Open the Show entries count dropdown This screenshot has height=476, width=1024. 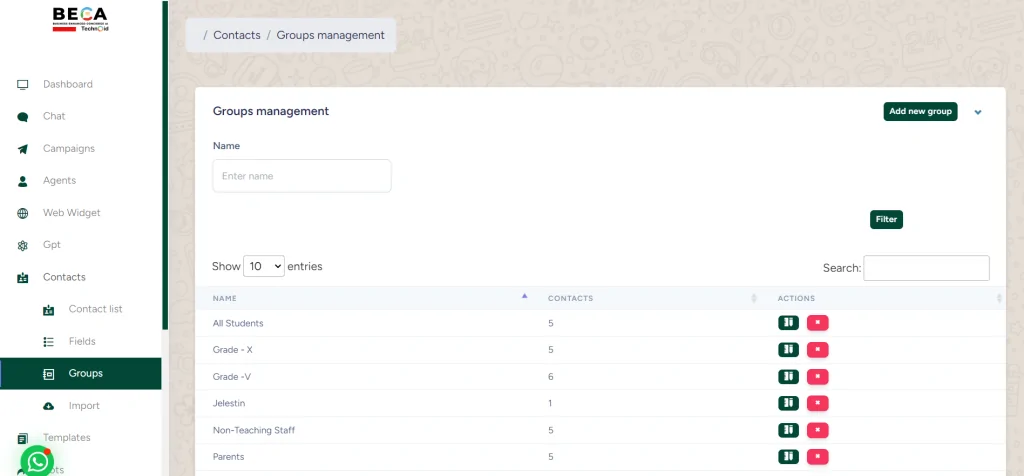[x=264, y=267]
